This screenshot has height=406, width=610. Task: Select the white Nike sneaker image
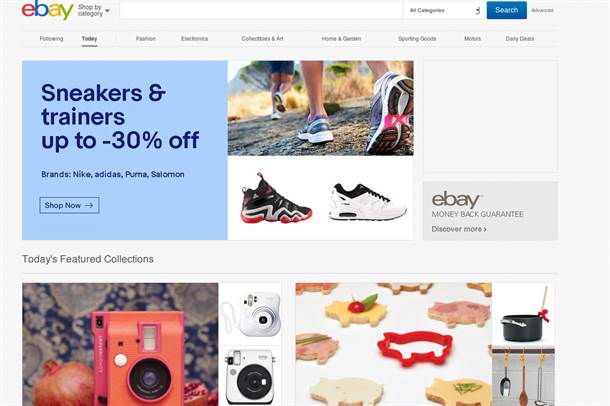point(368,201)
